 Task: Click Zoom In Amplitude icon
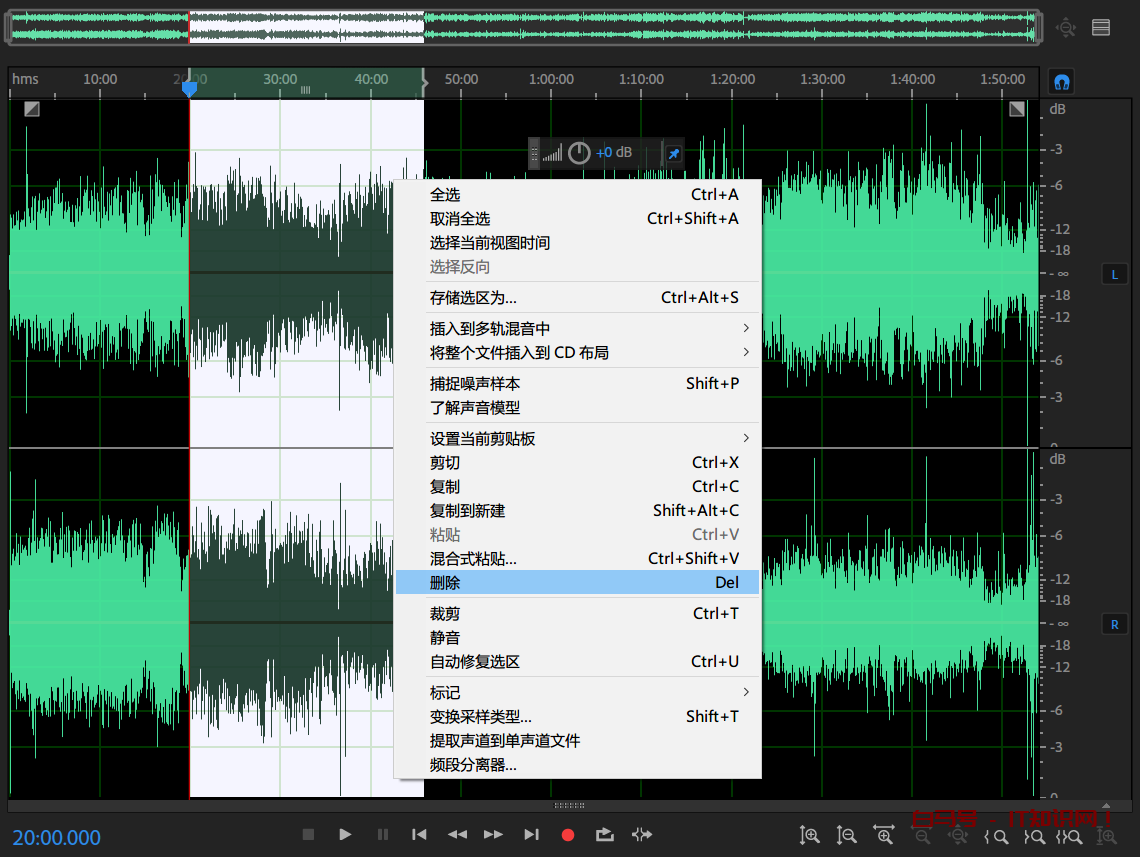point(810,835)
